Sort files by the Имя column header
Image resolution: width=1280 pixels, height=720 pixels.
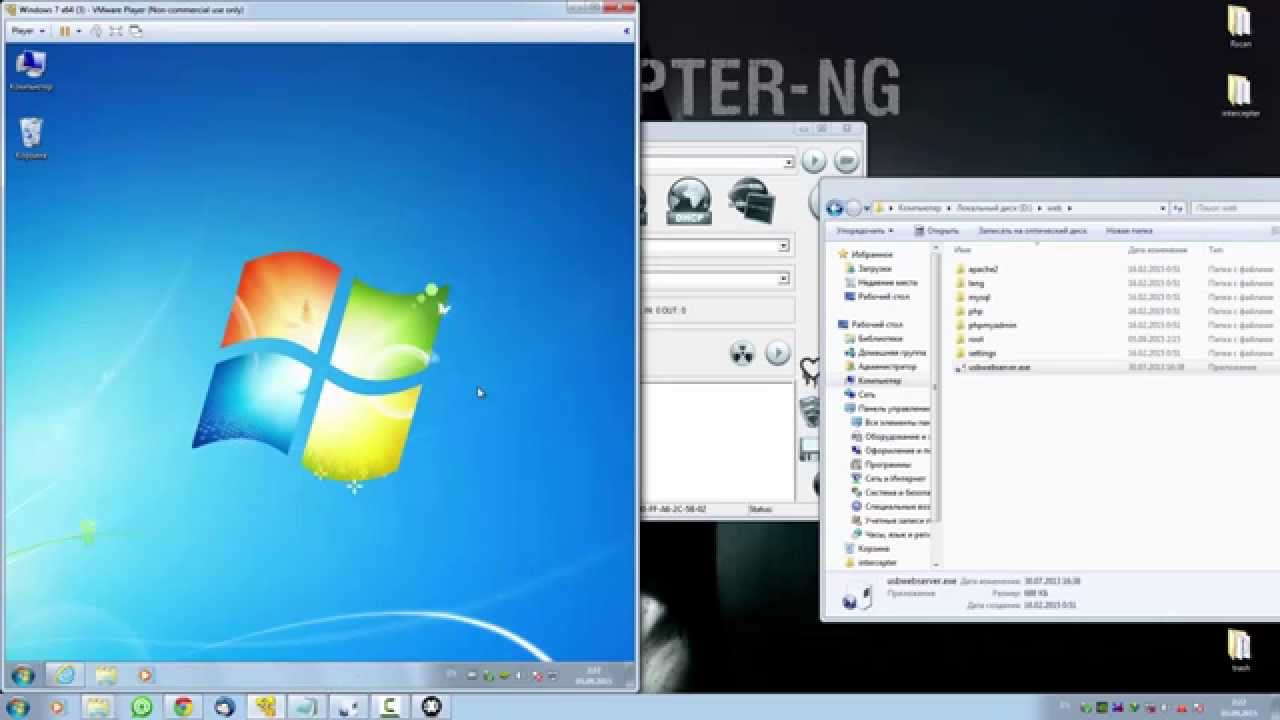963,249
